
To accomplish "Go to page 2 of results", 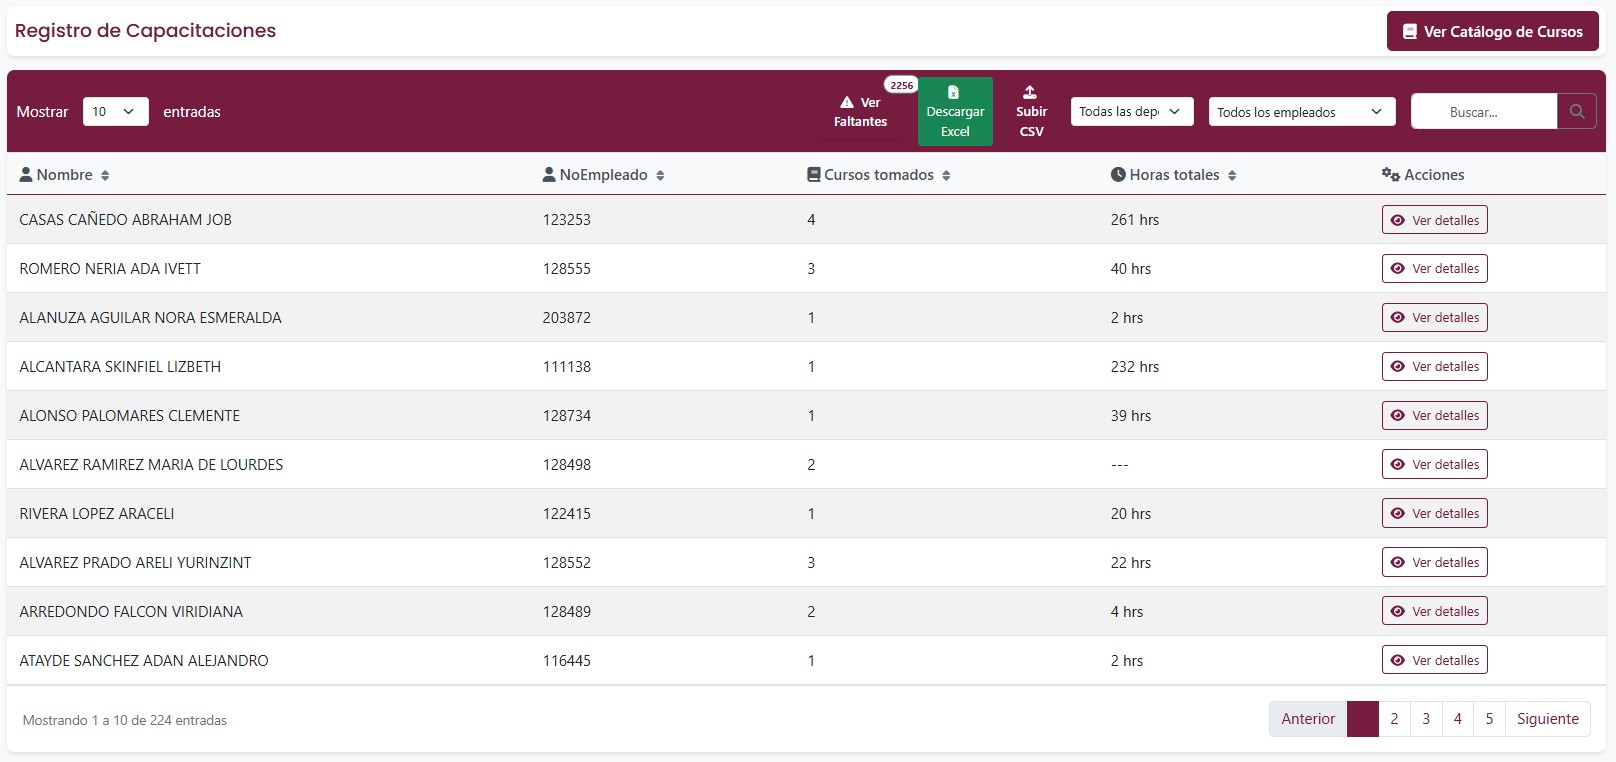I will pyautogui.click(x=1394, y=719).
